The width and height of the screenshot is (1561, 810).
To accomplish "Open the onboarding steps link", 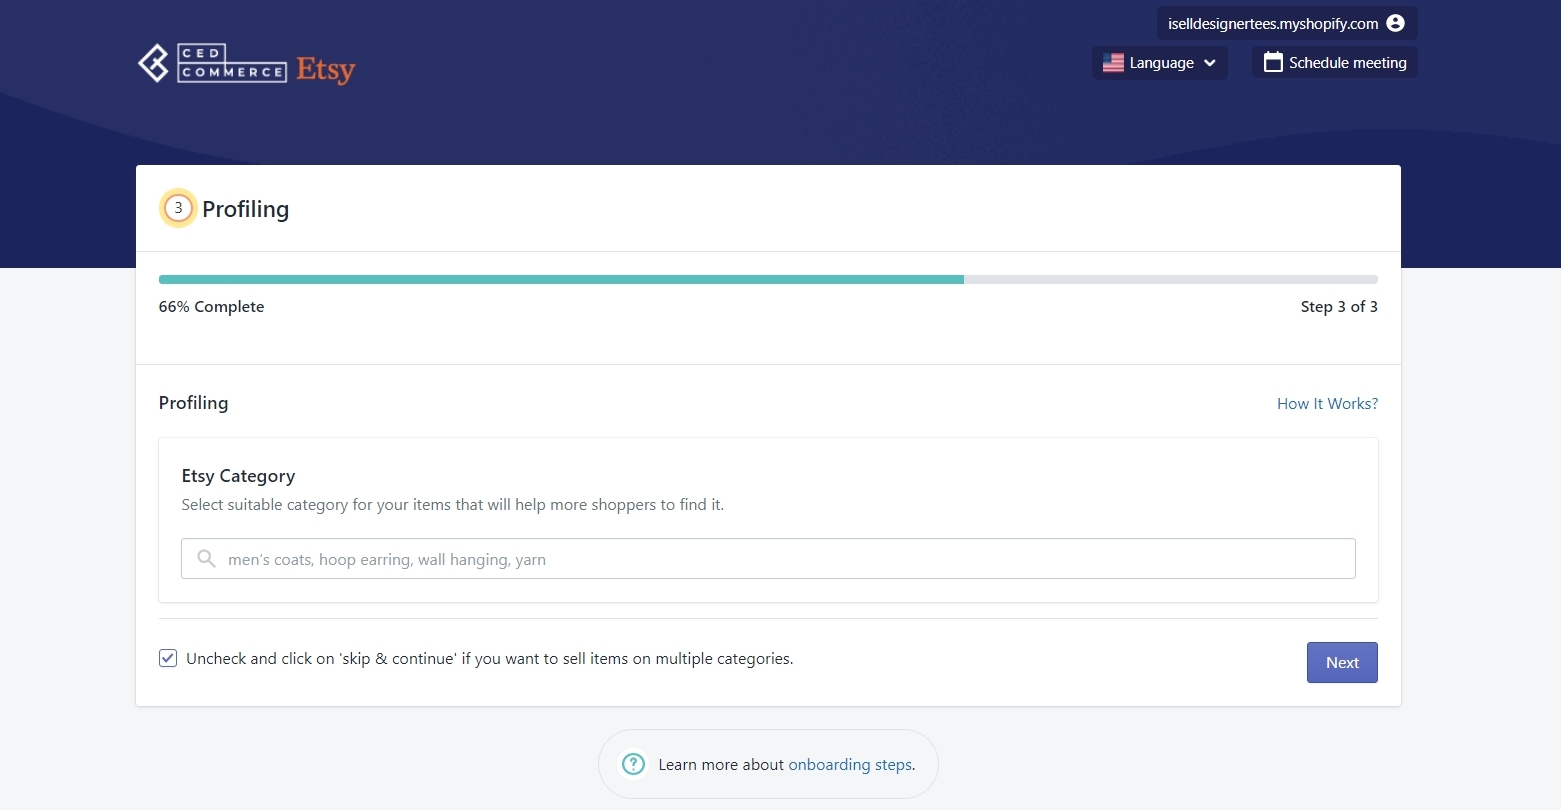I will click(x=850, y=764).
